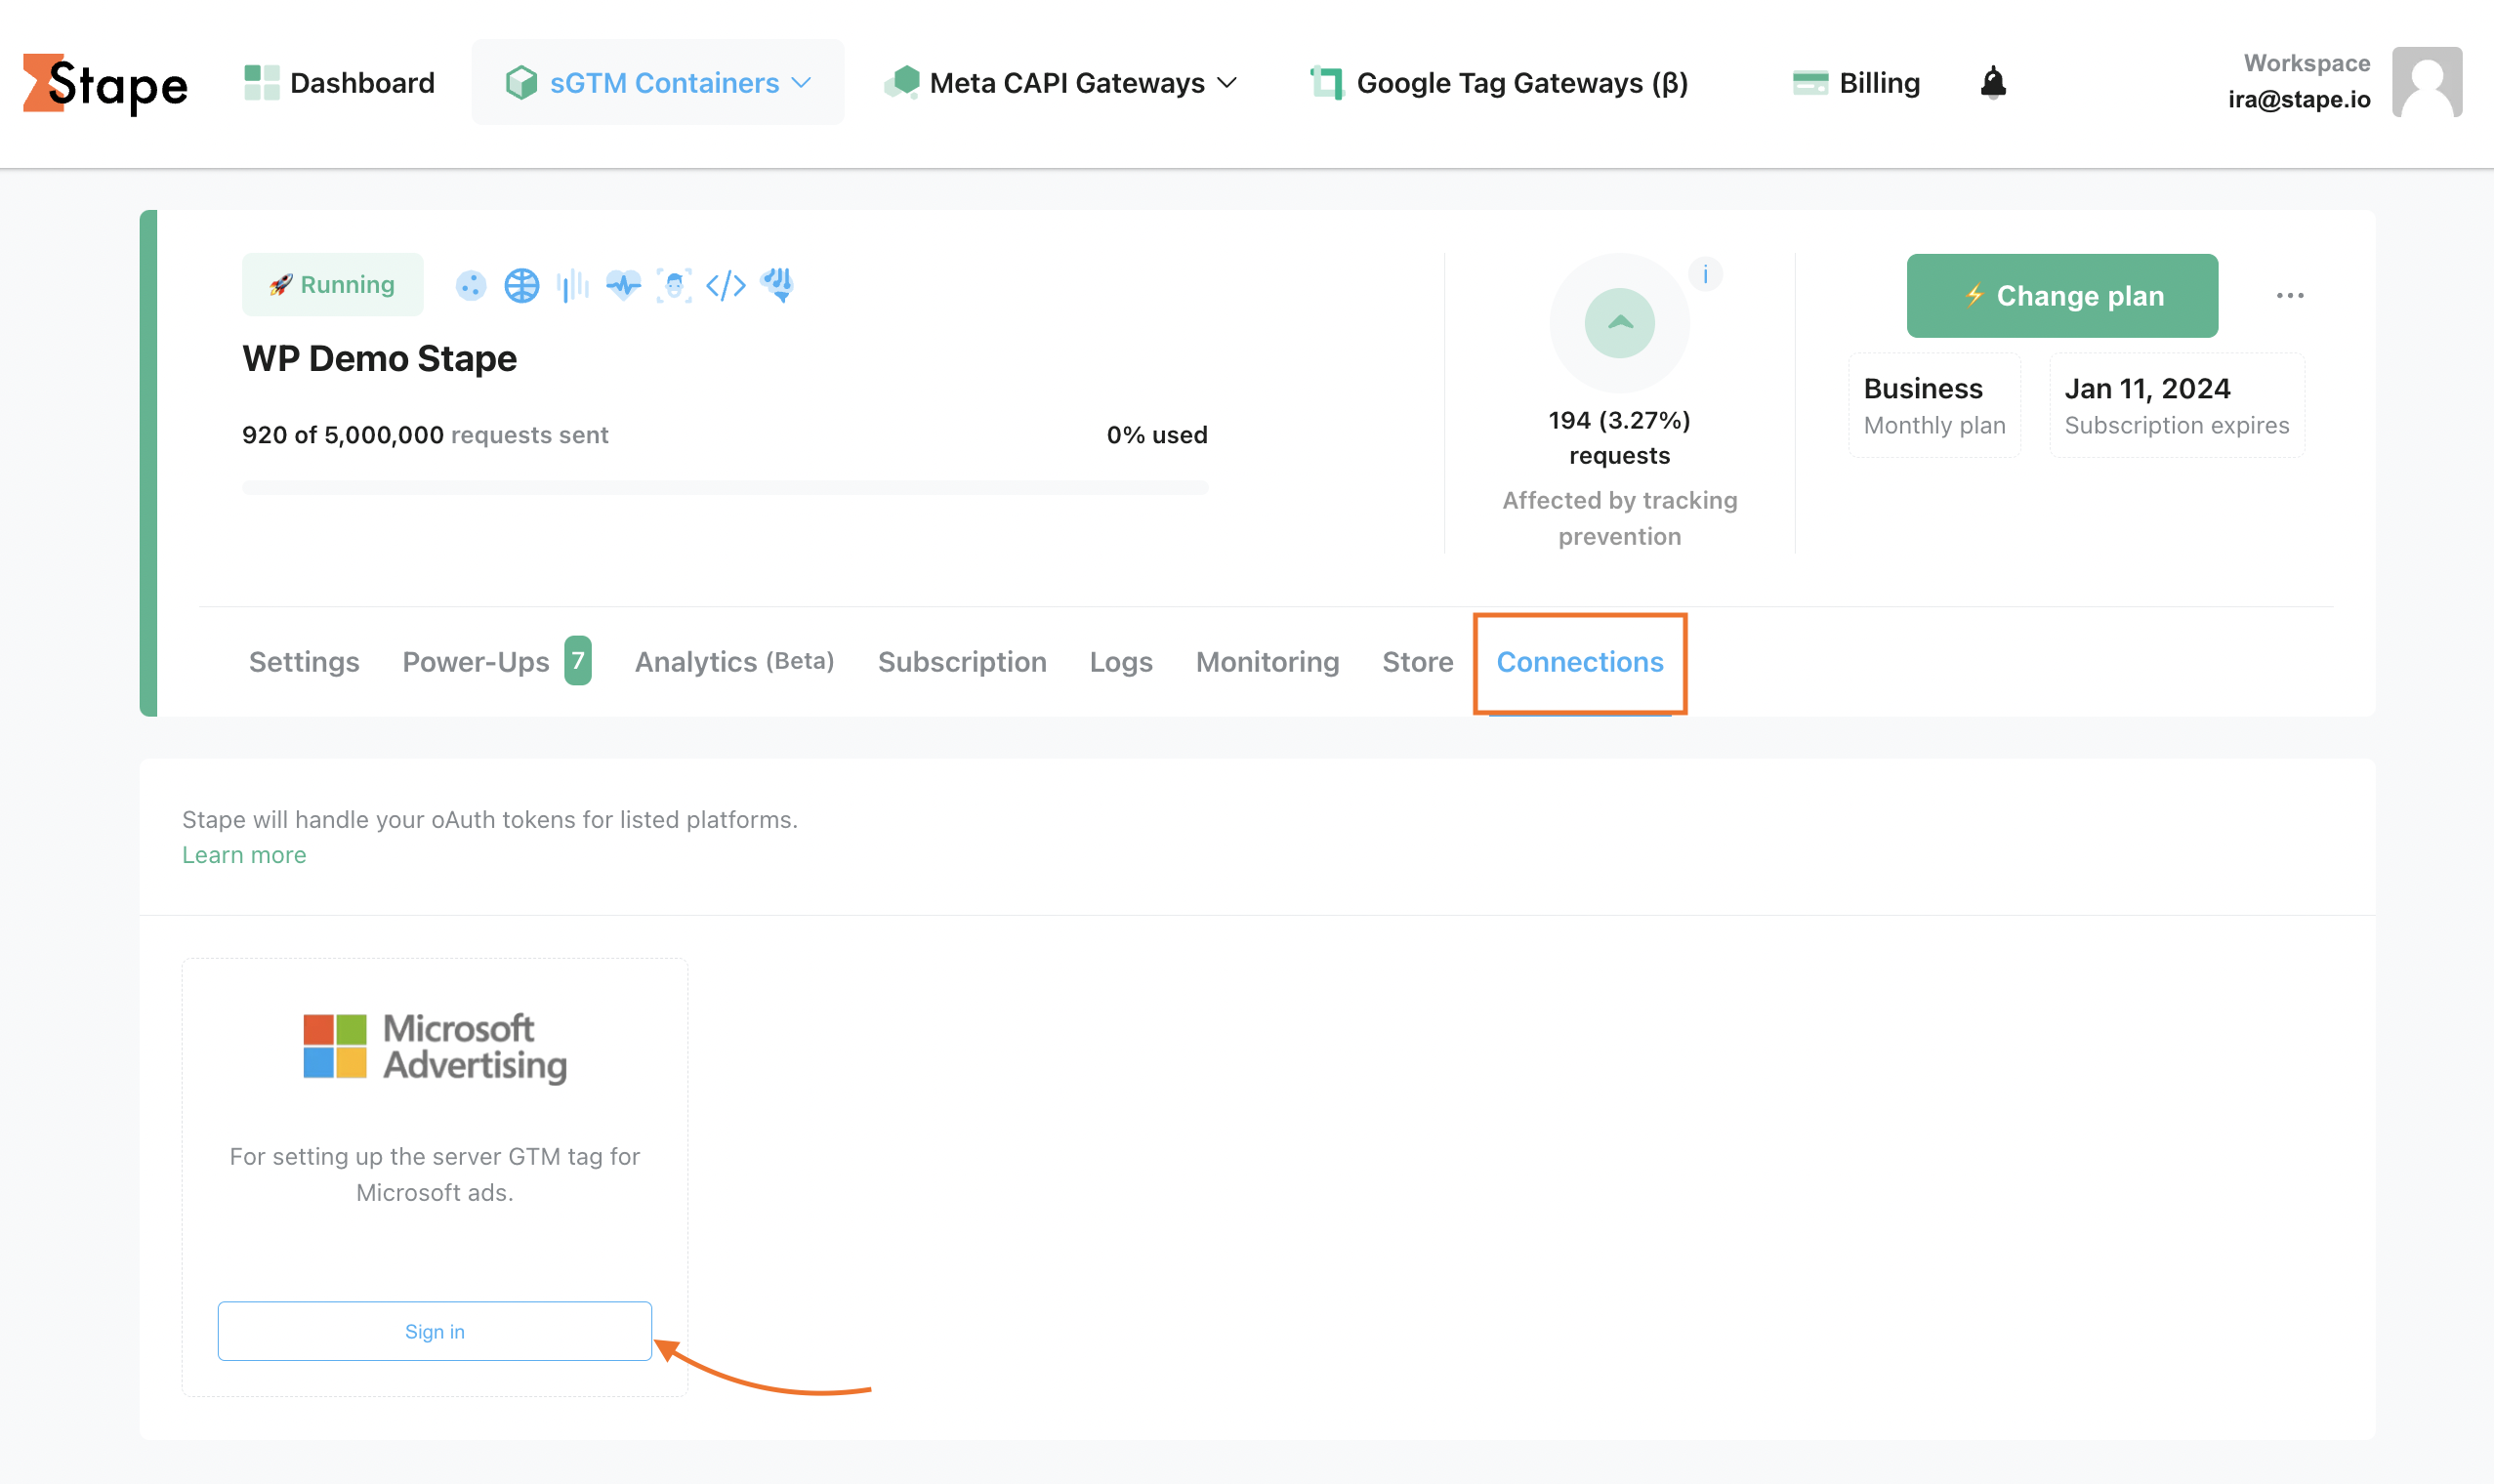Click the green Change plan button

click(x=2061, y=296)
